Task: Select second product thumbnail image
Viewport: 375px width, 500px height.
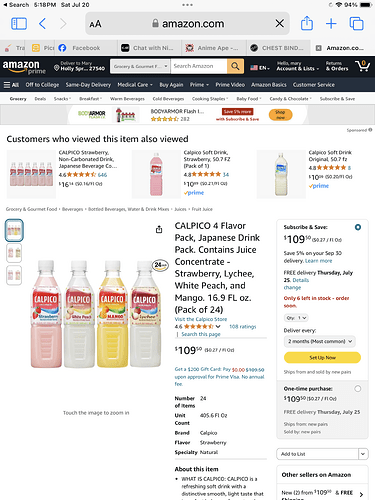Action: tap(14, 253)
